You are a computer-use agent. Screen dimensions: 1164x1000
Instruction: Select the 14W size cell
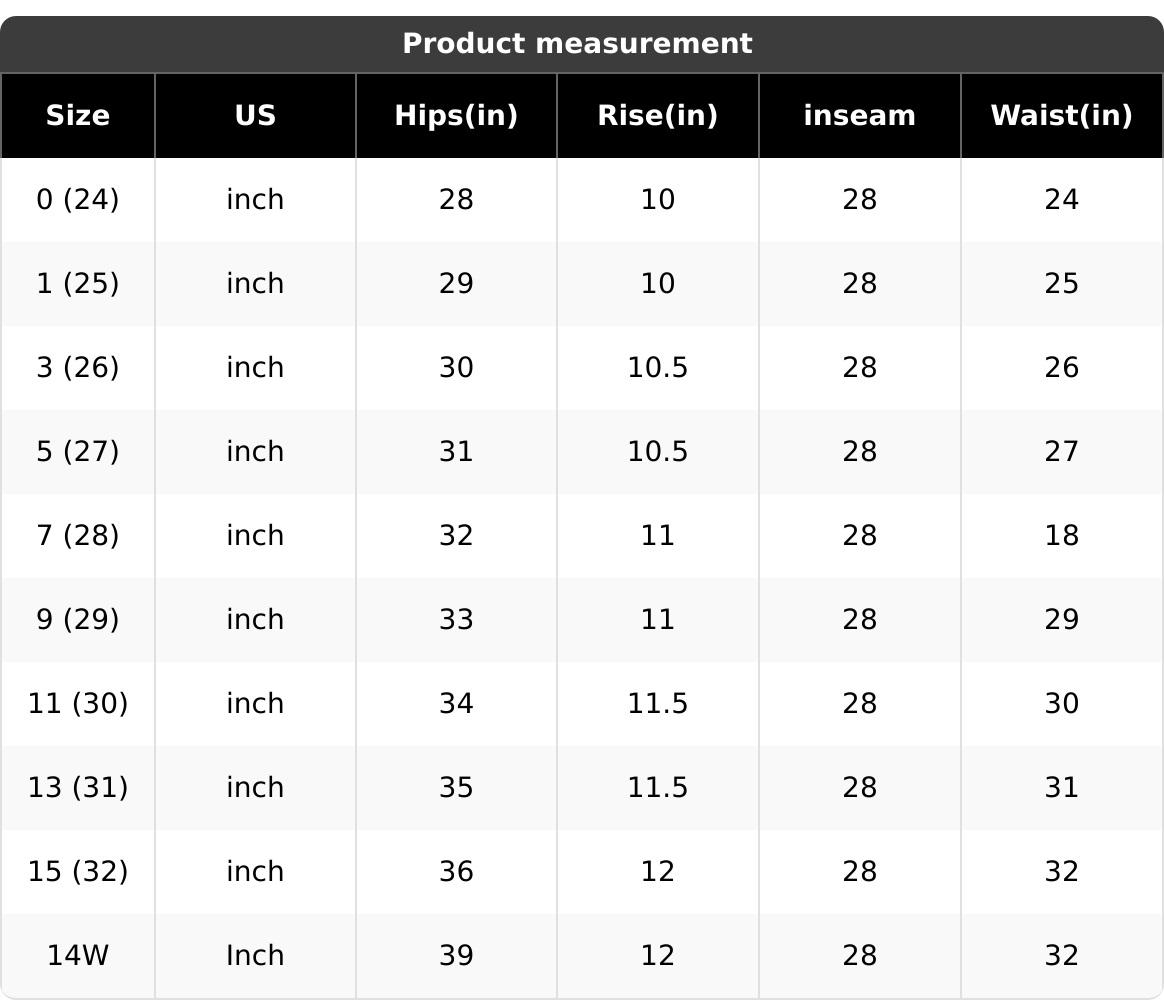pyautogui.click(x=78, y=956)
